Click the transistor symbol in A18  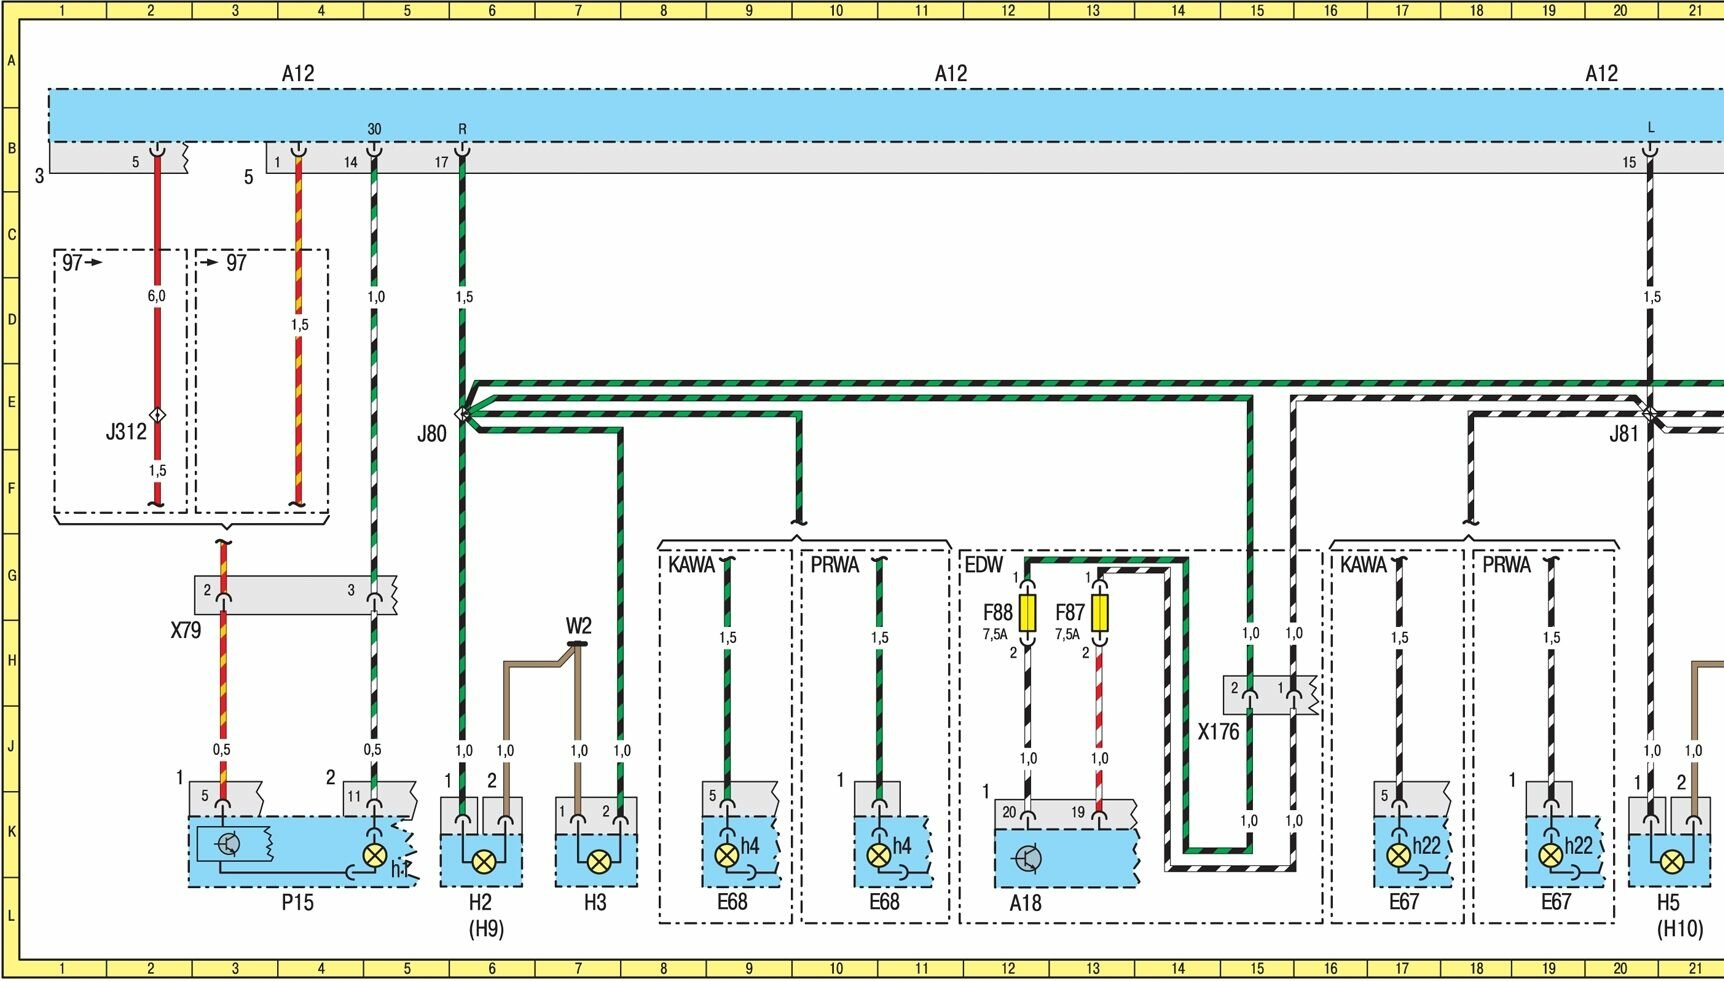tap(1027, 859)
